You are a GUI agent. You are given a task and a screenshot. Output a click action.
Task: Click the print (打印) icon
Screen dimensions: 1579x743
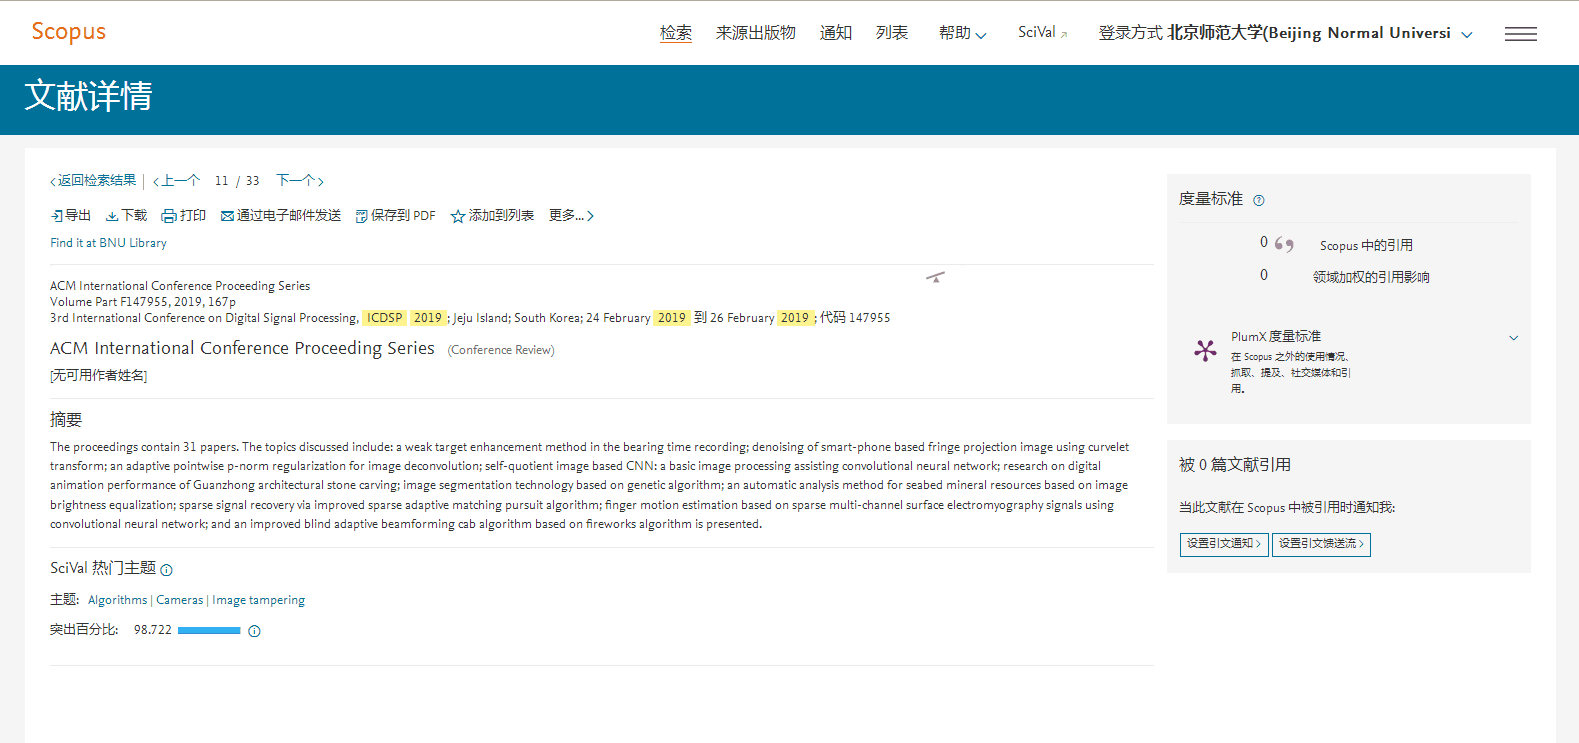(x=169, y=216)
